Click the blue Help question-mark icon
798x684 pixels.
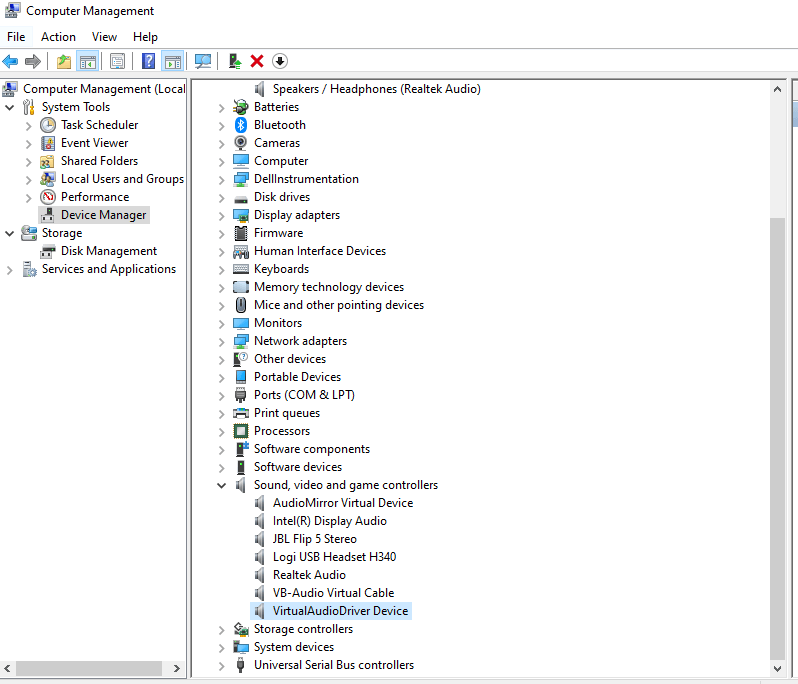click(148, 62)
